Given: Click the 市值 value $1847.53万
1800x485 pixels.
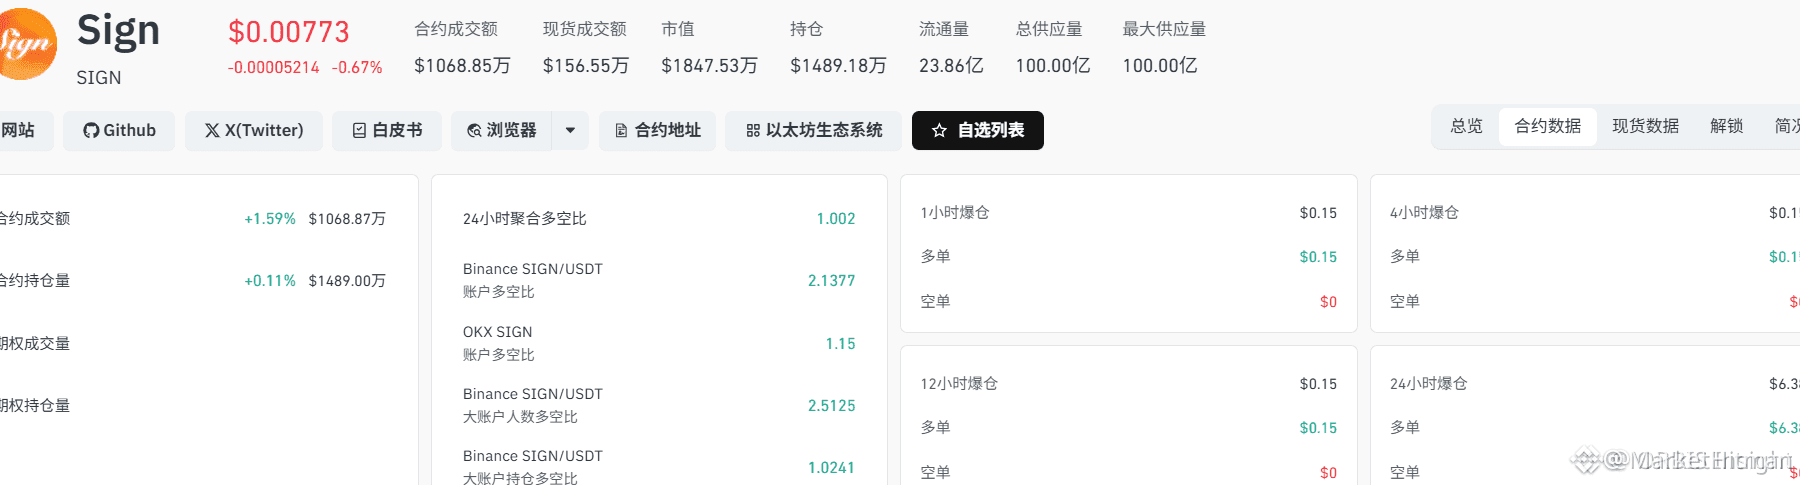Looking at the screenshot, I should (x=709, y=66).
